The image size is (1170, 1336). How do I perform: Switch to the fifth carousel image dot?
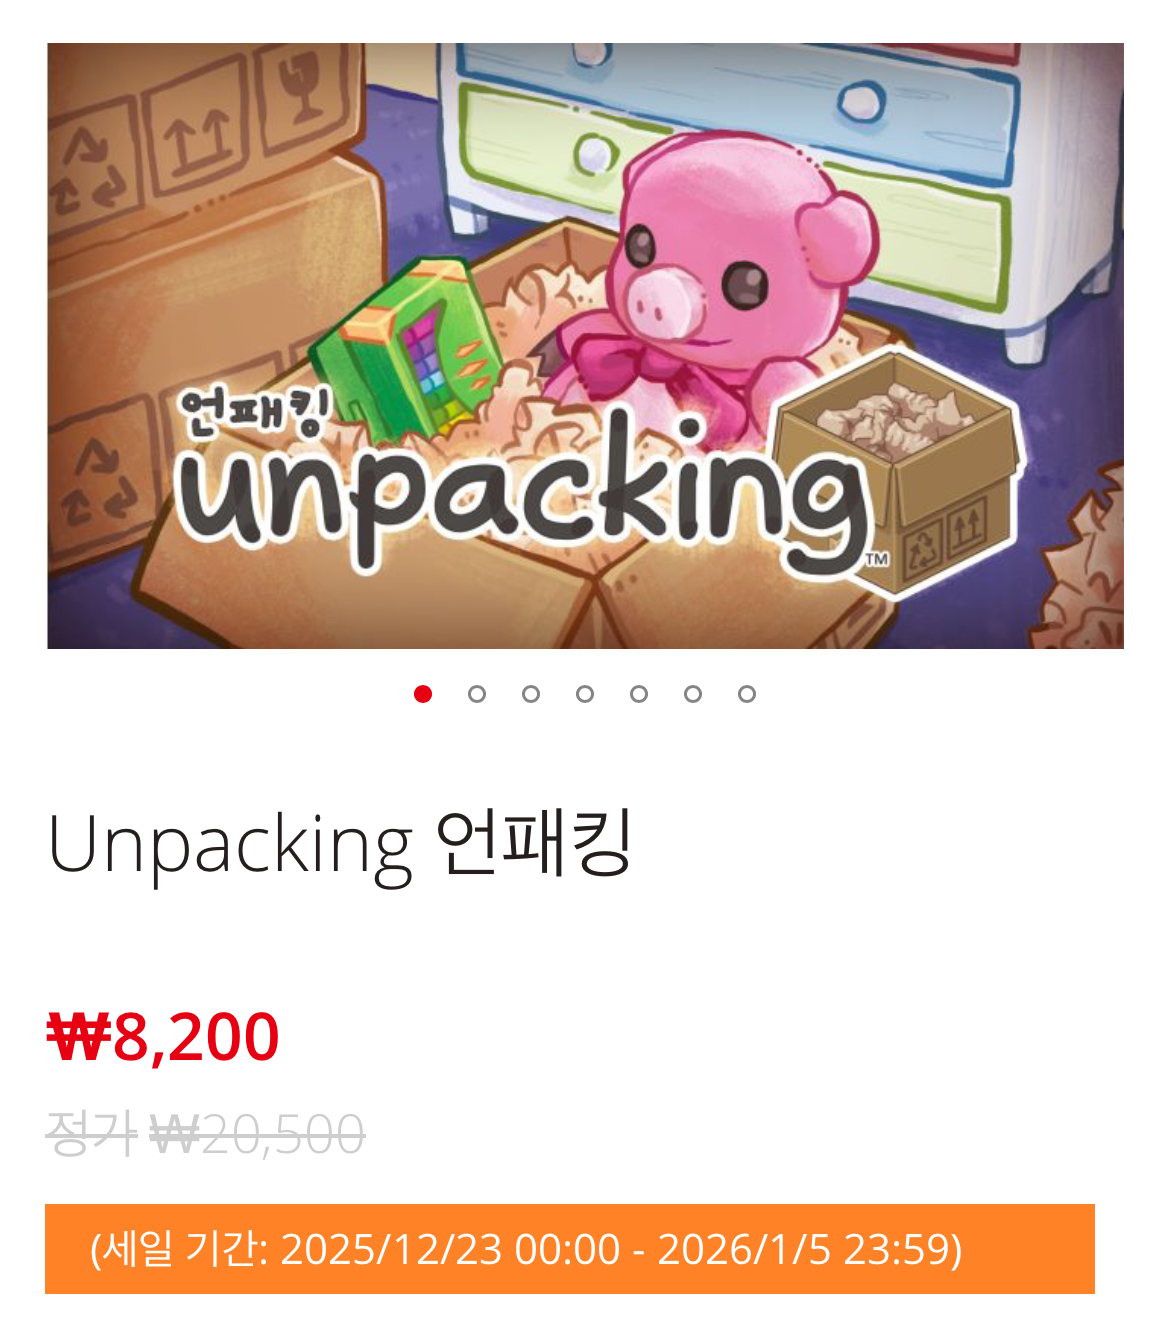639,694
